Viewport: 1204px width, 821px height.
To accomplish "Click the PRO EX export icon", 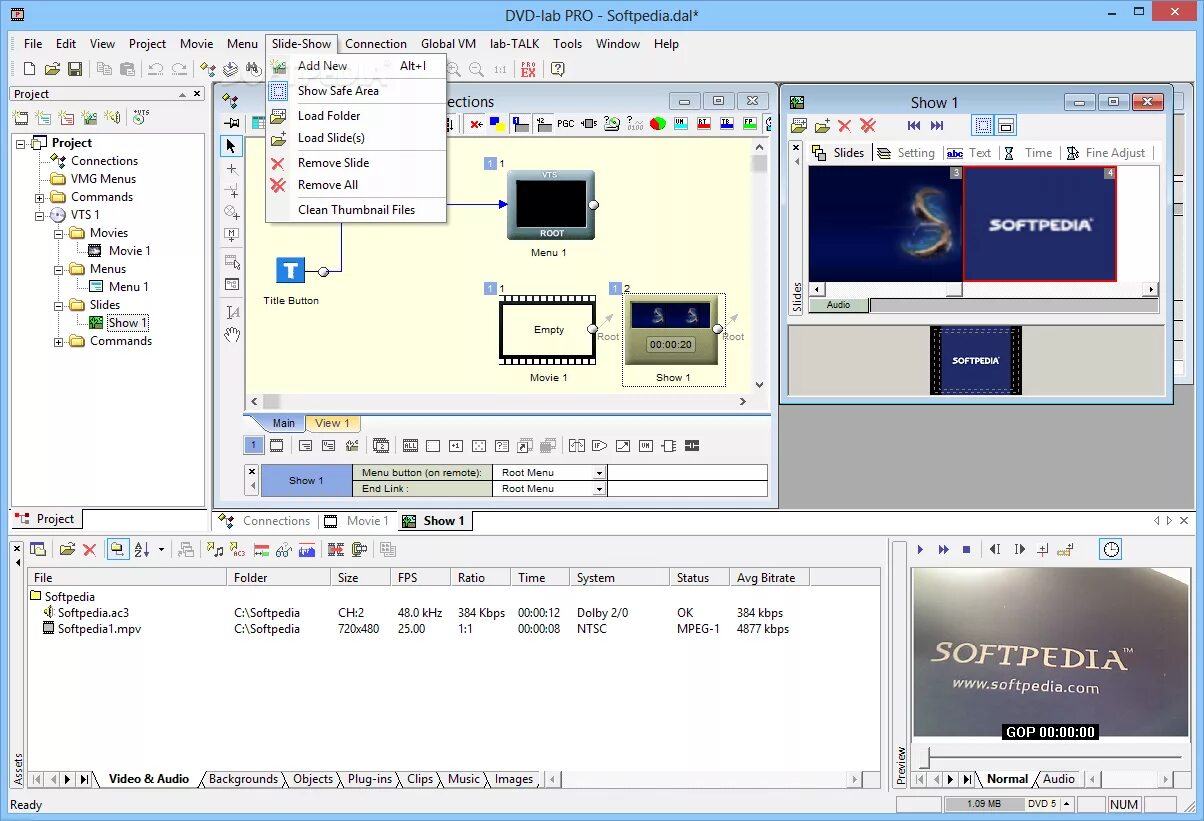I will point(528,69).
